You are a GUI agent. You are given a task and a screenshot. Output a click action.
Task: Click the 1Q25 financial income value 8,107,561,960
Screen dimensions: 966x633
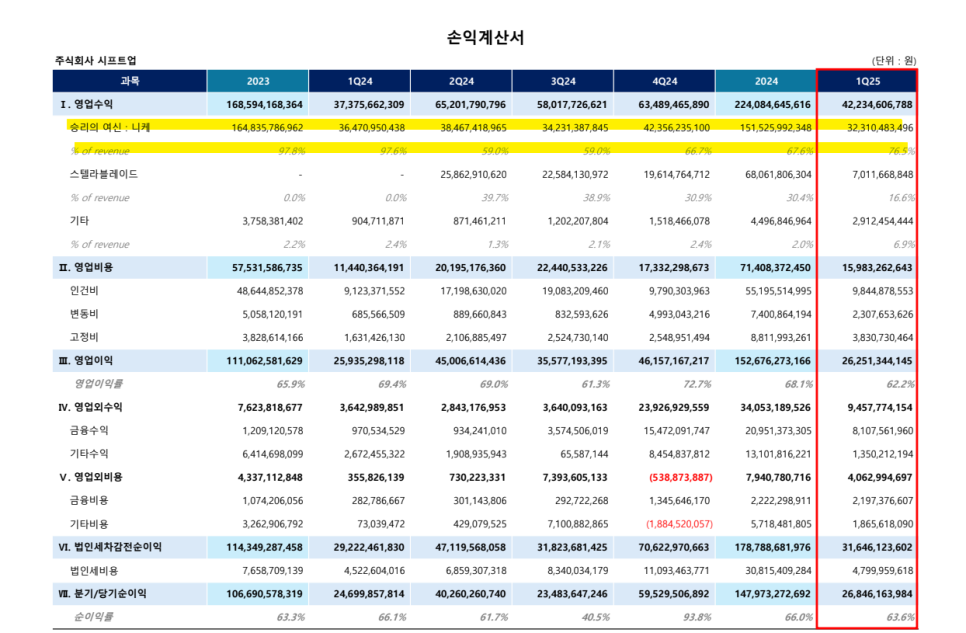[882, 431]
